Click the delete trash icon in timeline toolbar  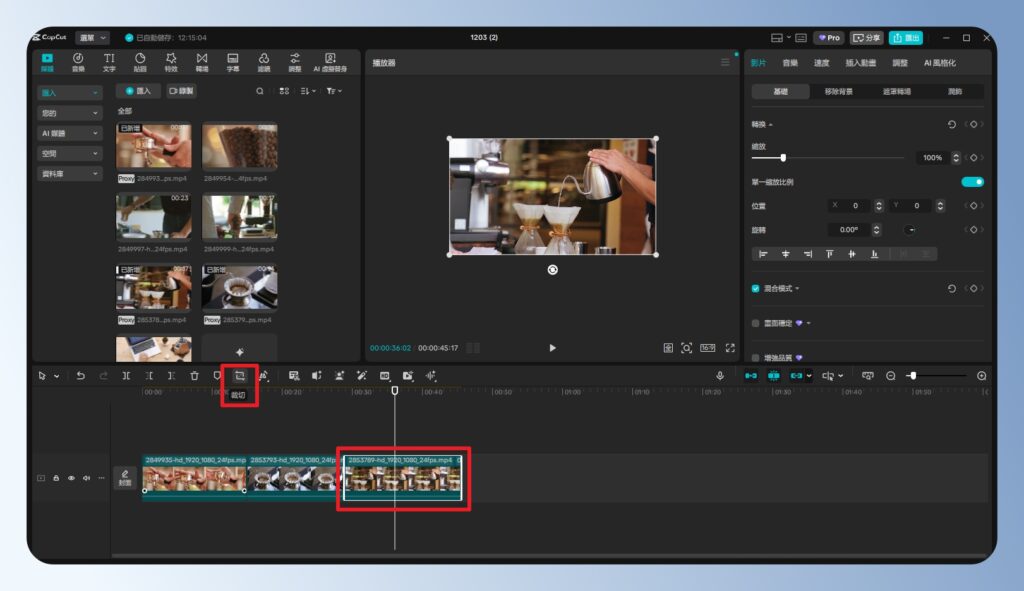194,375
